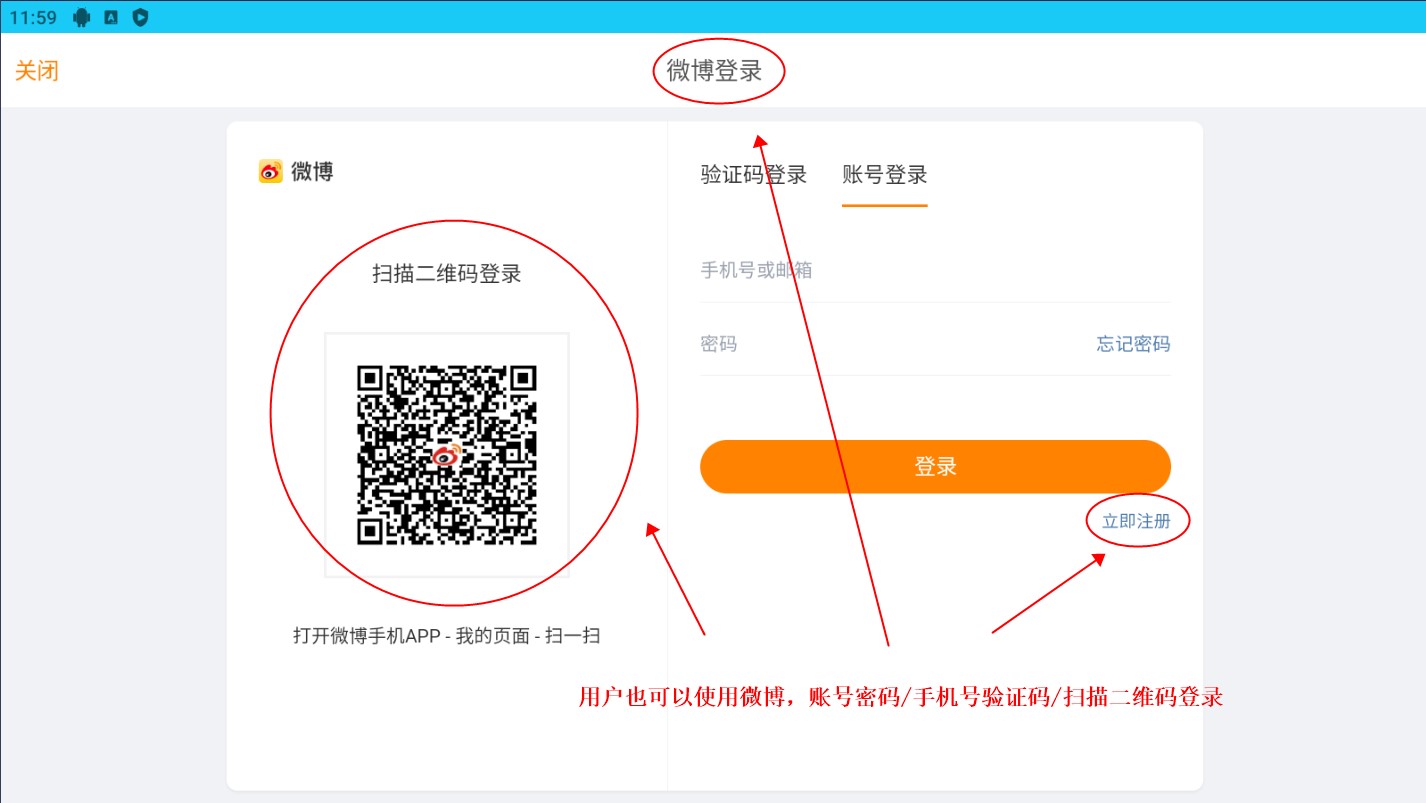The image size is (1426, 803).
Task: Open the 立即注册 registration link
Action: (x=1136, y=521)
